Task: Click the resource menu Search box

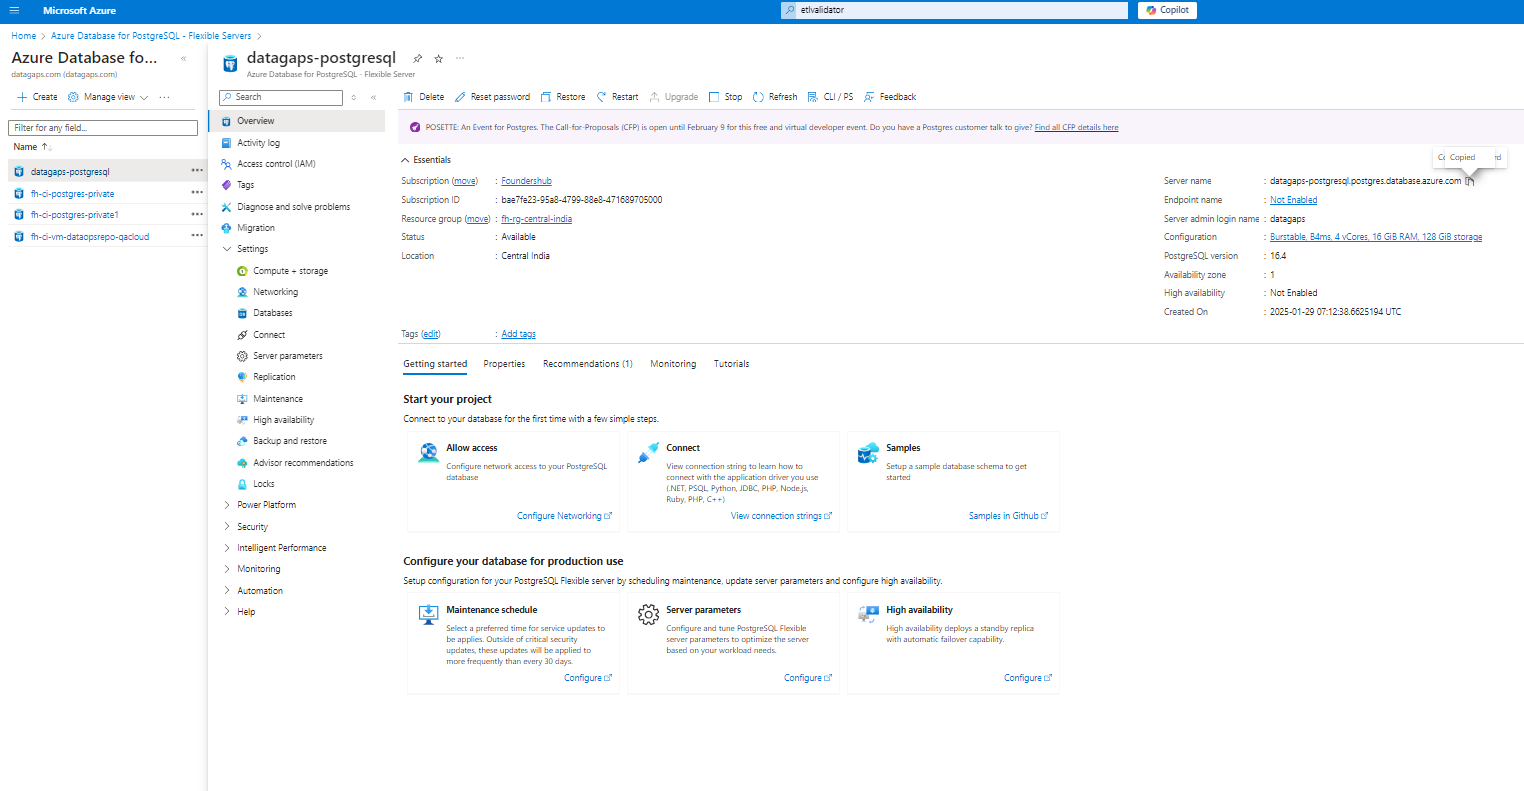Action: (281, 97)
